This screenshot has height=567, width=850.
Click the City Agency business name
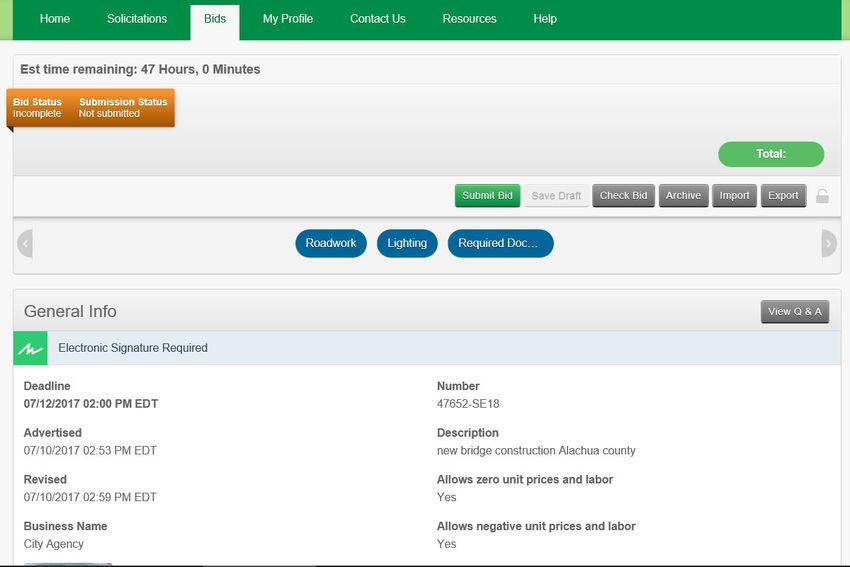[54, 544]
